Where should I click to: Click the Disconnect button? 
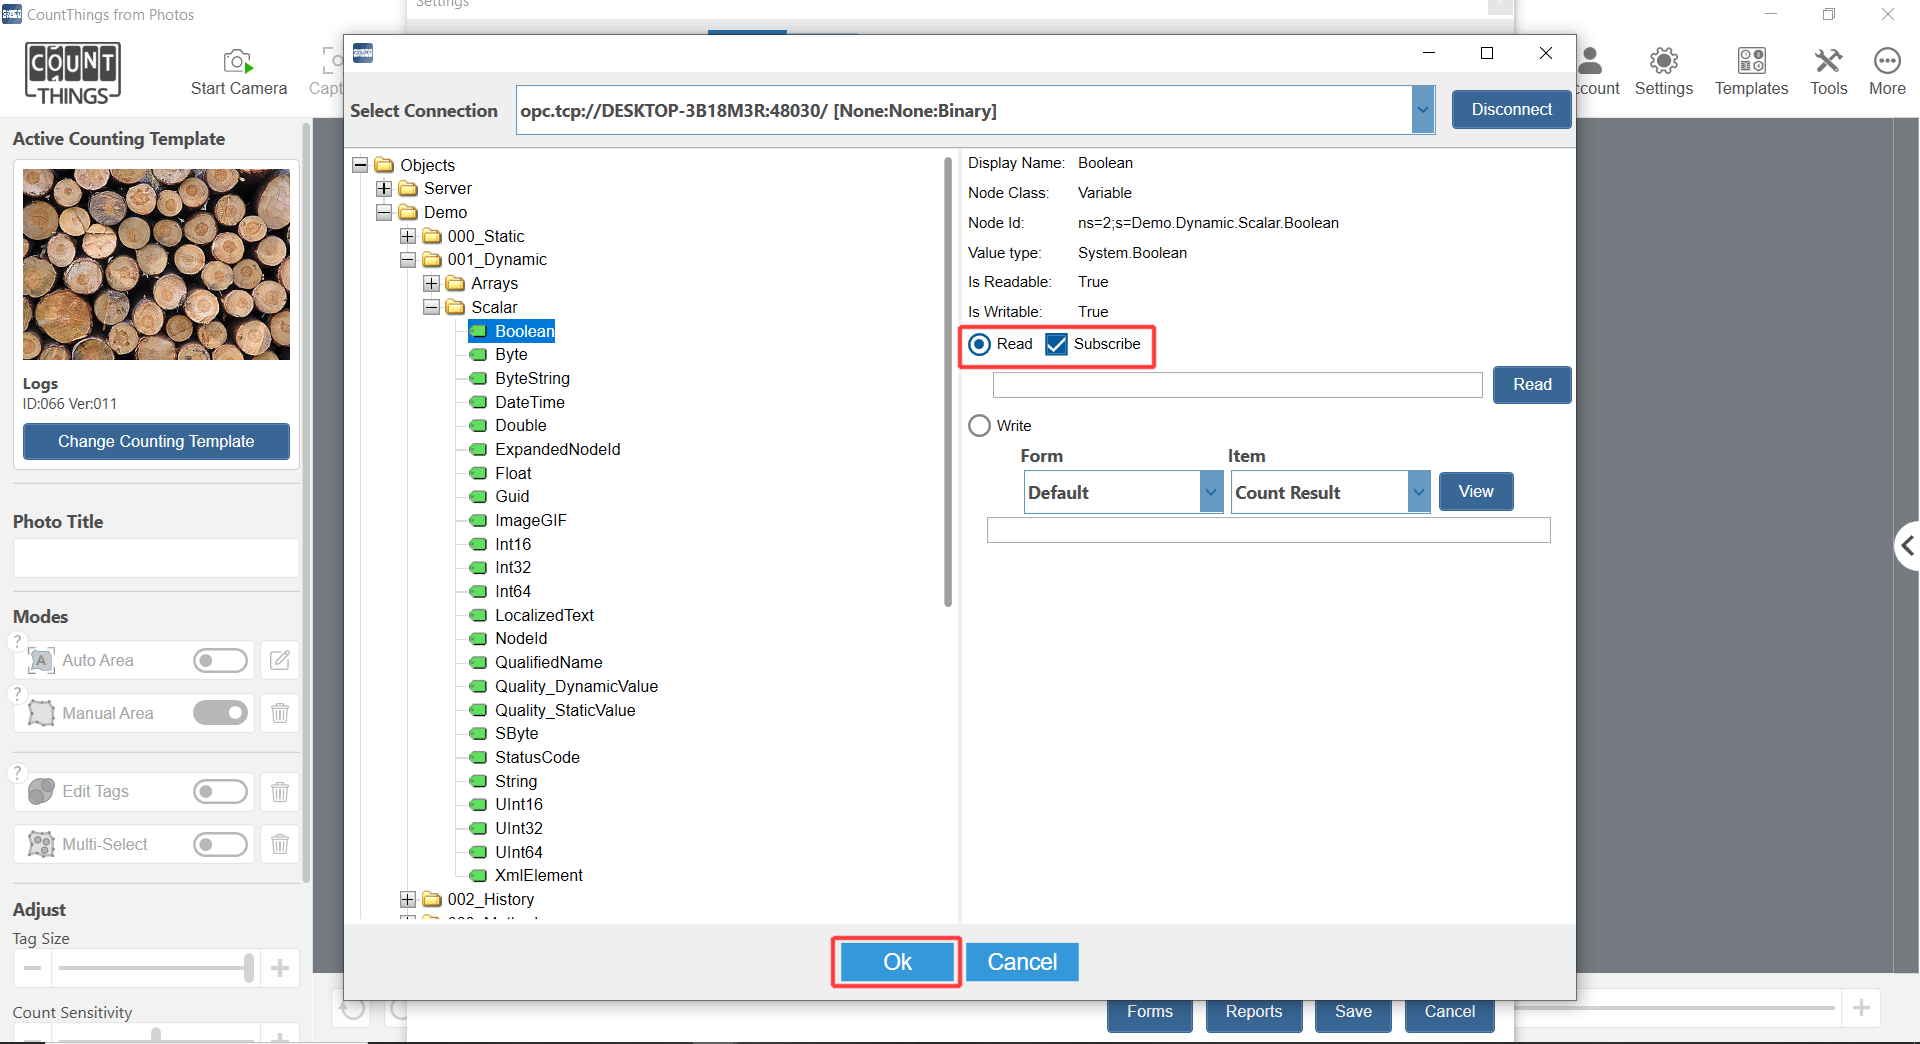[x=1510, y=110]
